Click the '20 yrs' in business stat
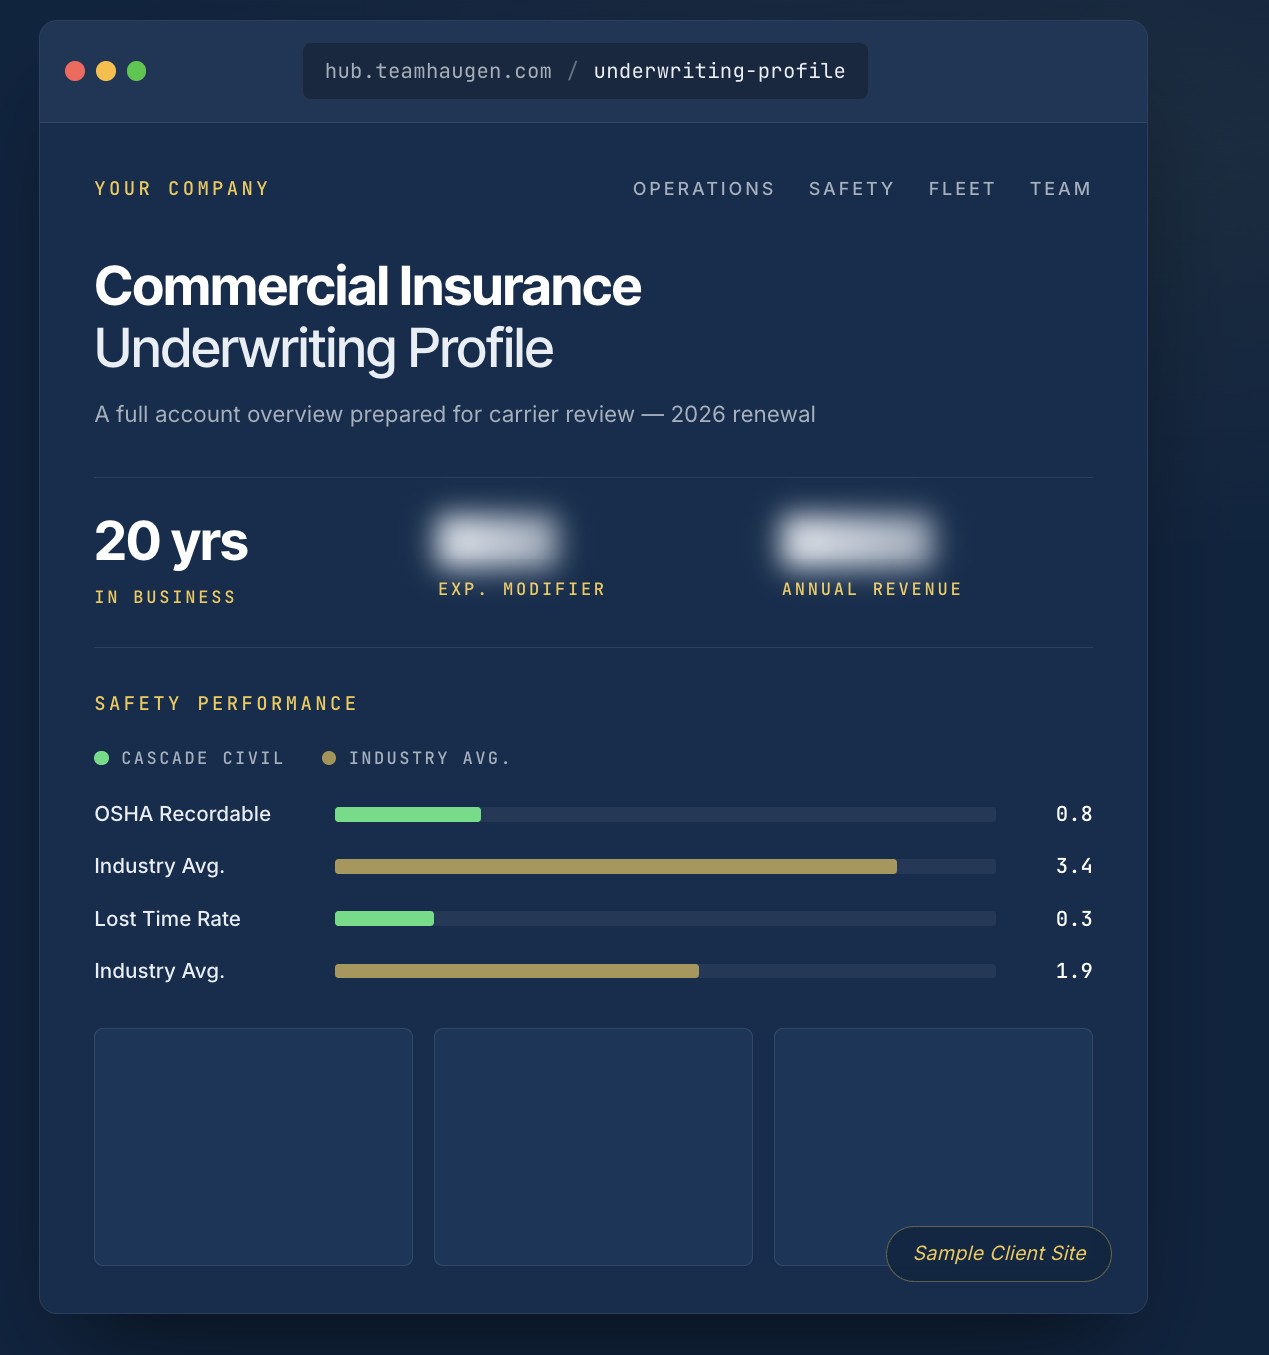The image size is (1269, 1355). (x=171, y=542)
